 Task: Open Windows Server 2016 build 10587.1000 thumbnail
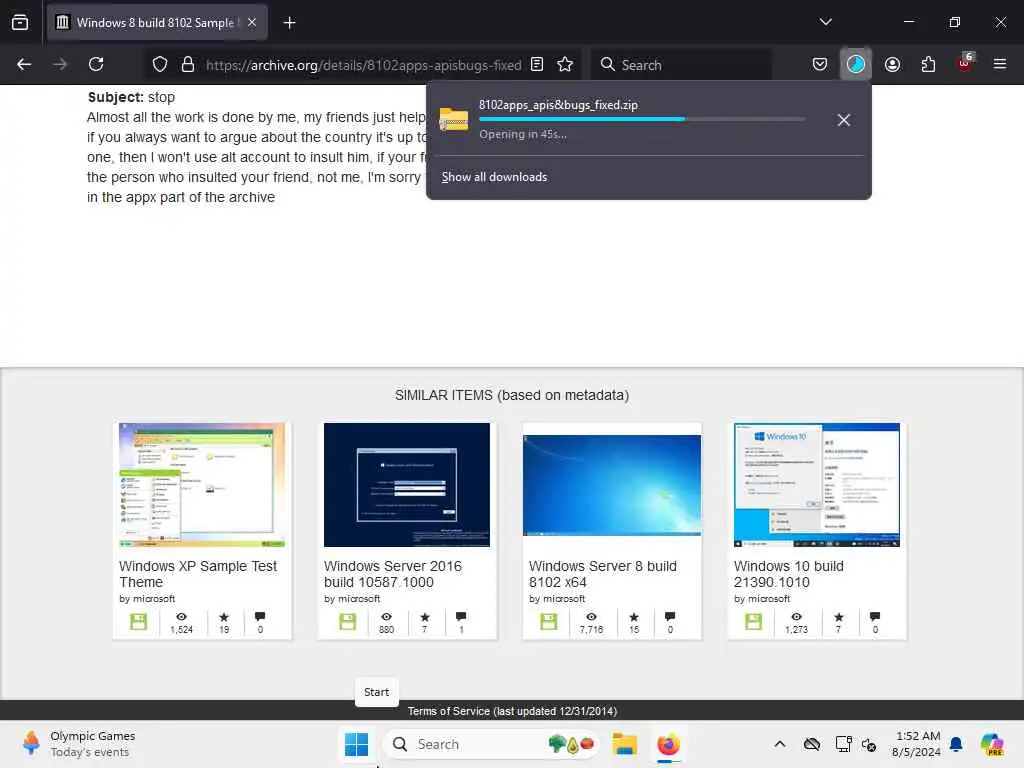click(x=406, y=485)
